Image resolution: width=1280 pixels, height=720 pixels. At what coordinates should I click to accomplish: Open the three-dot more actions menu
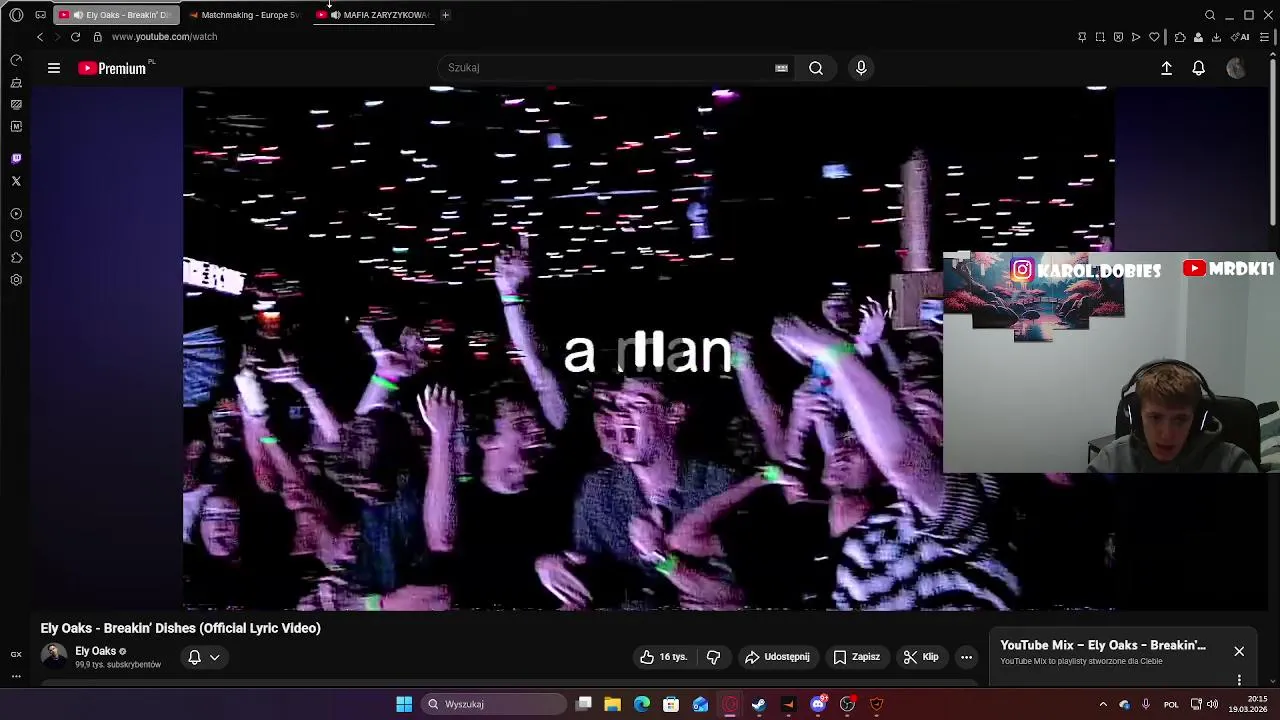(966, 657)
